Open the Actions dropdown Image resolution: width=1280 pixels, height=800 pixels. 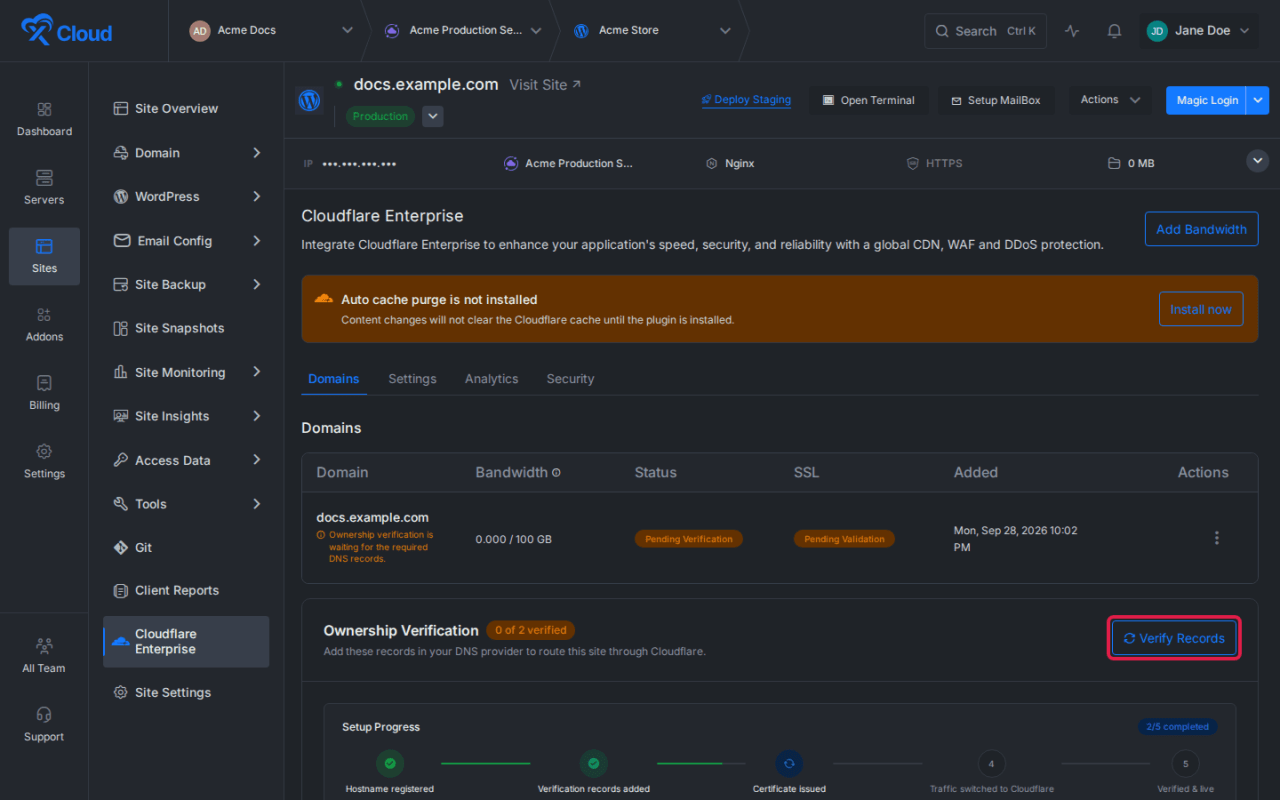click(1110, 100)
